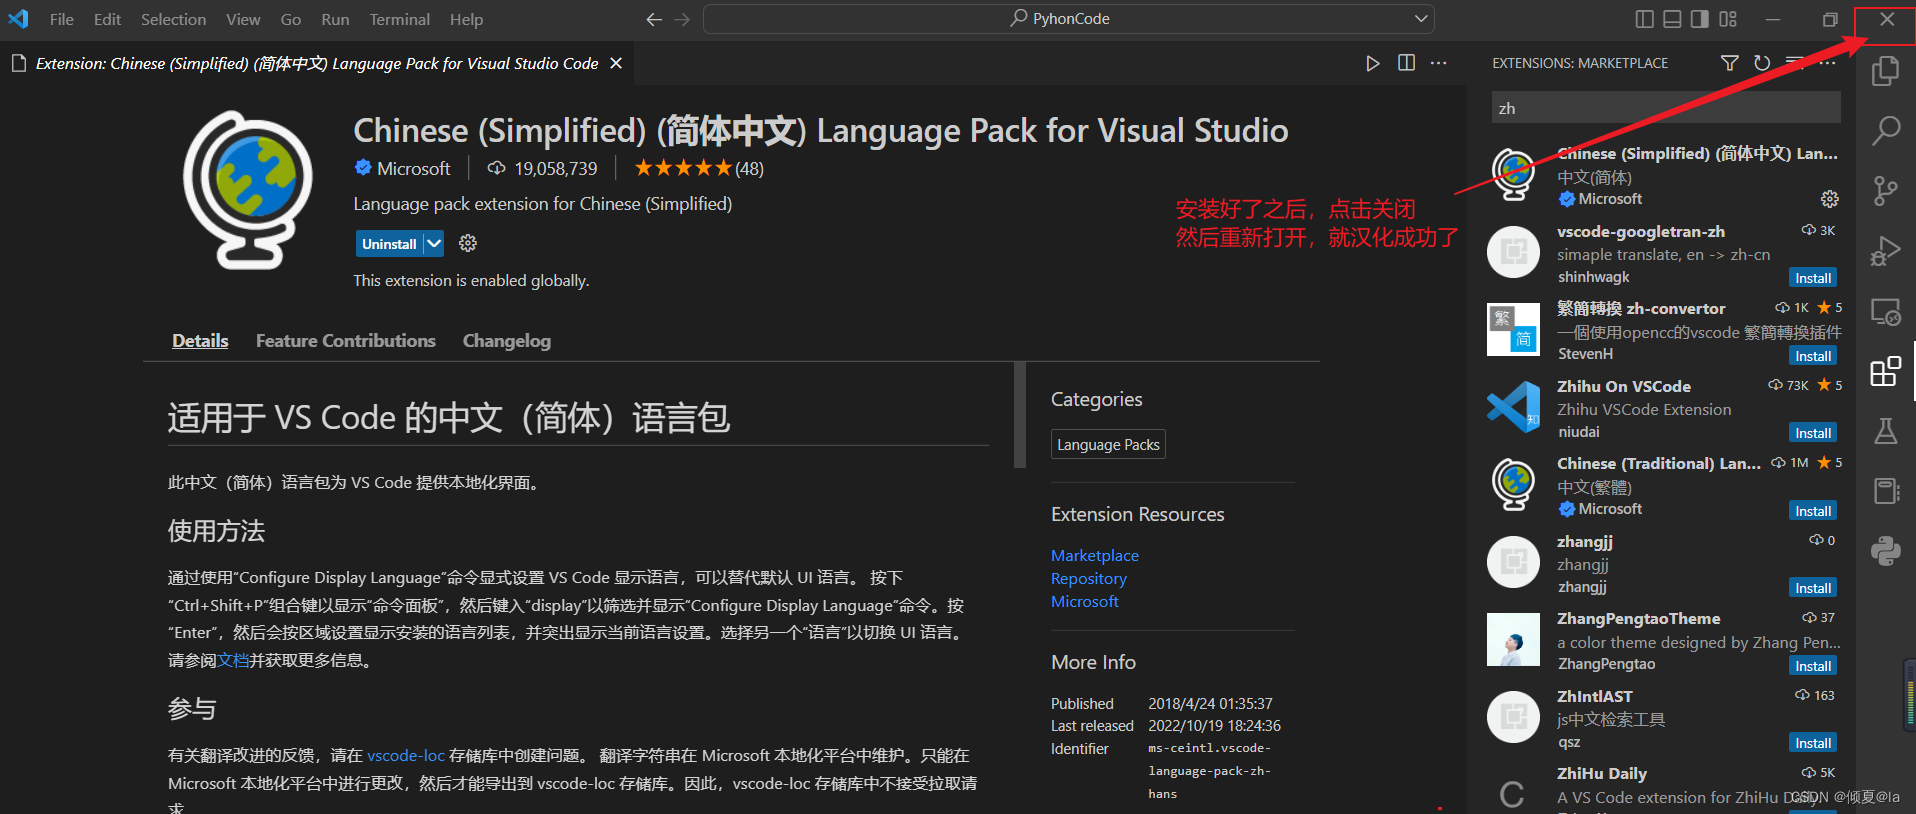Click the PyhonCode command center search box
Image resolution: width=1916 pixels, height=814 pixels.
tap(1068, 19)
